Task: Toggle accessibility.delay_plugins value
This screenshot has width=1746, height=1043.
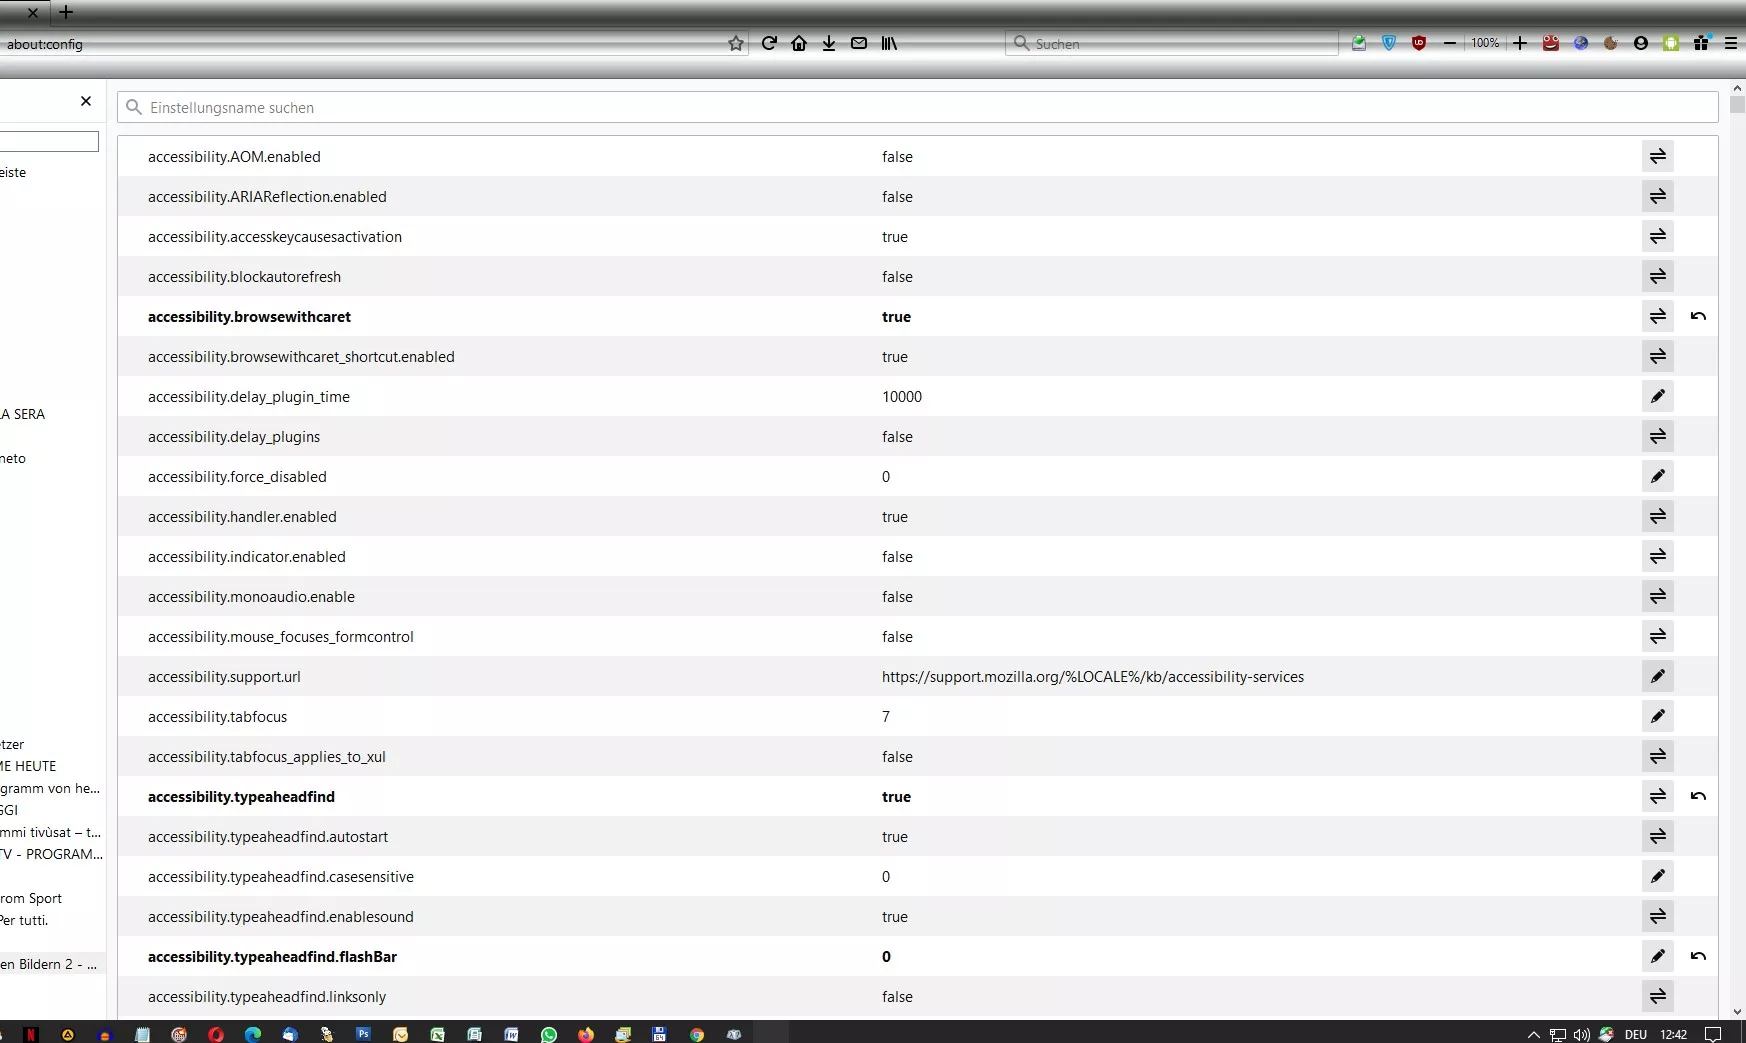Action: (1658, 436)
